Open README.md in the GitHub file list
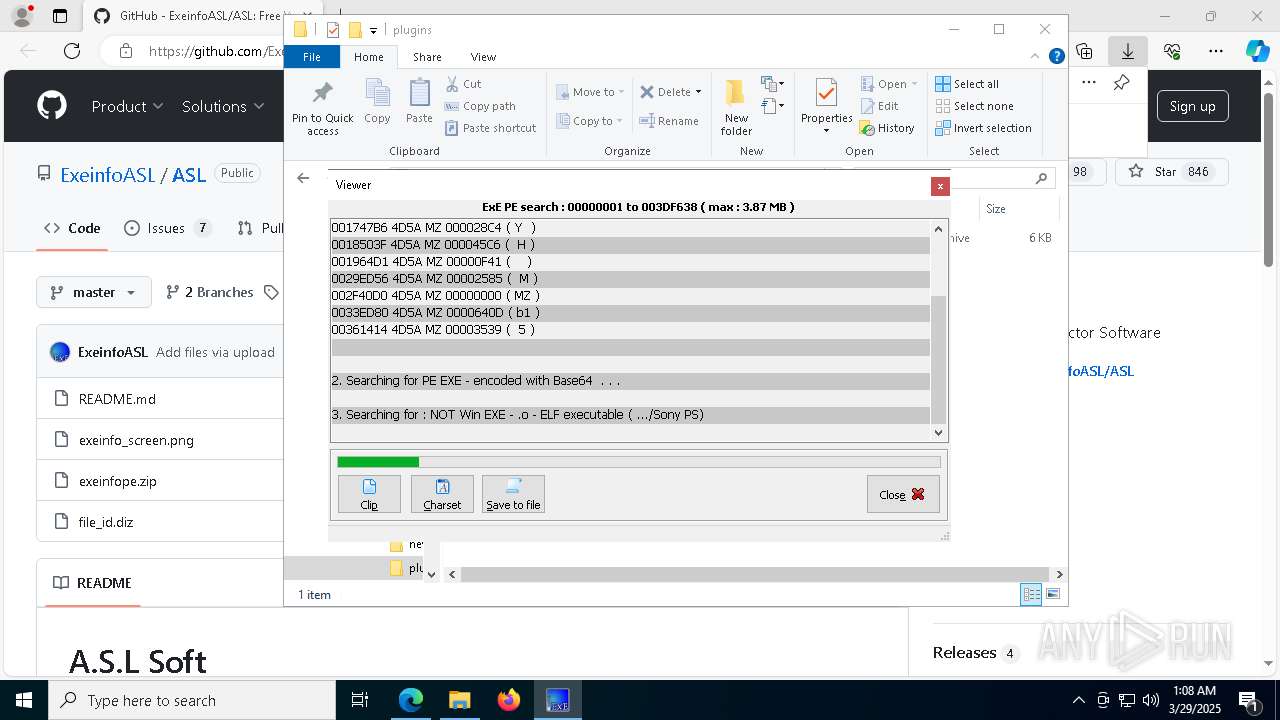Viewport: 1280px width, 720px height. [x=117, y=399]
